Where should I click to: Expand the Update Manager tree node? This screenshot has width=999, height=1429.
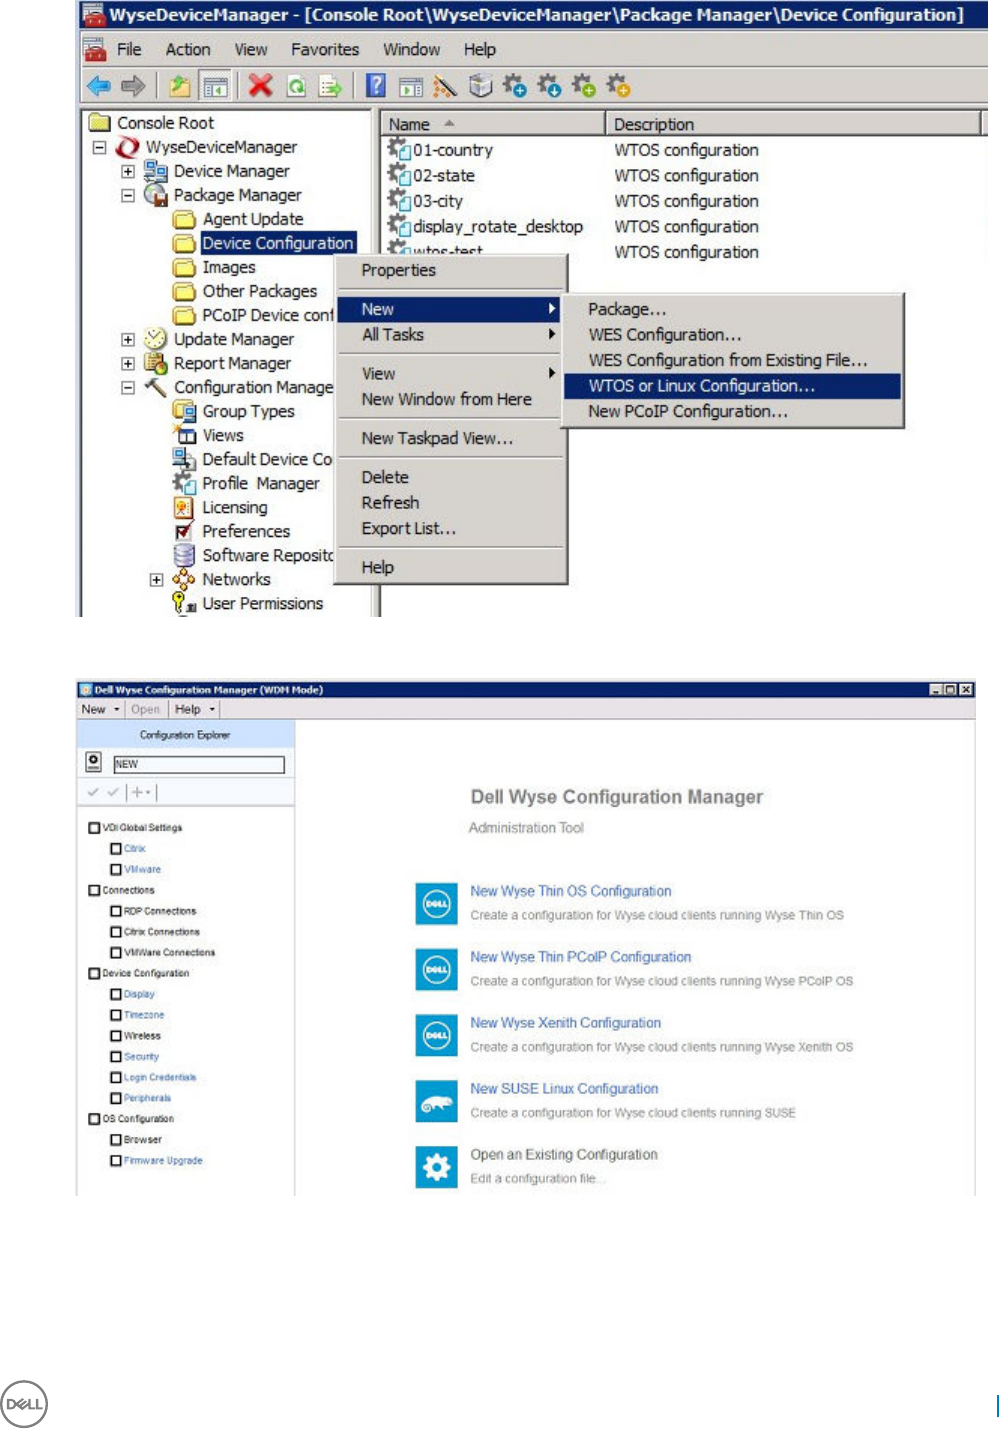pos(128,339)
